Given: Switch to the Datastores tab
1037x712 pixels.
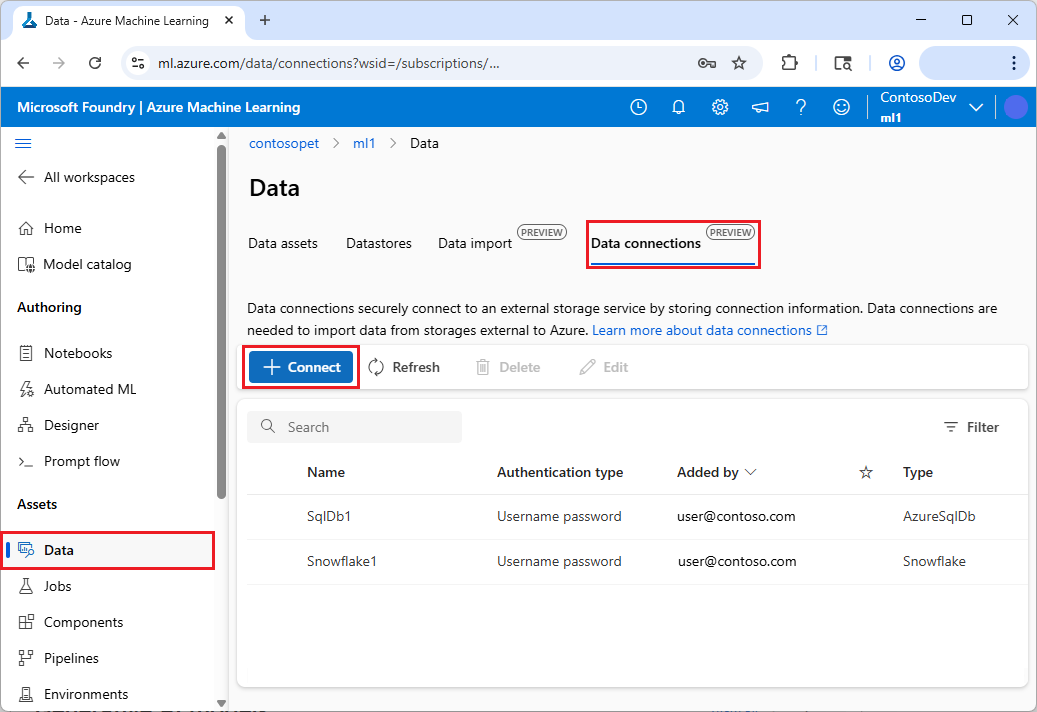Looking at the screenshot, I should coord(378,243).
